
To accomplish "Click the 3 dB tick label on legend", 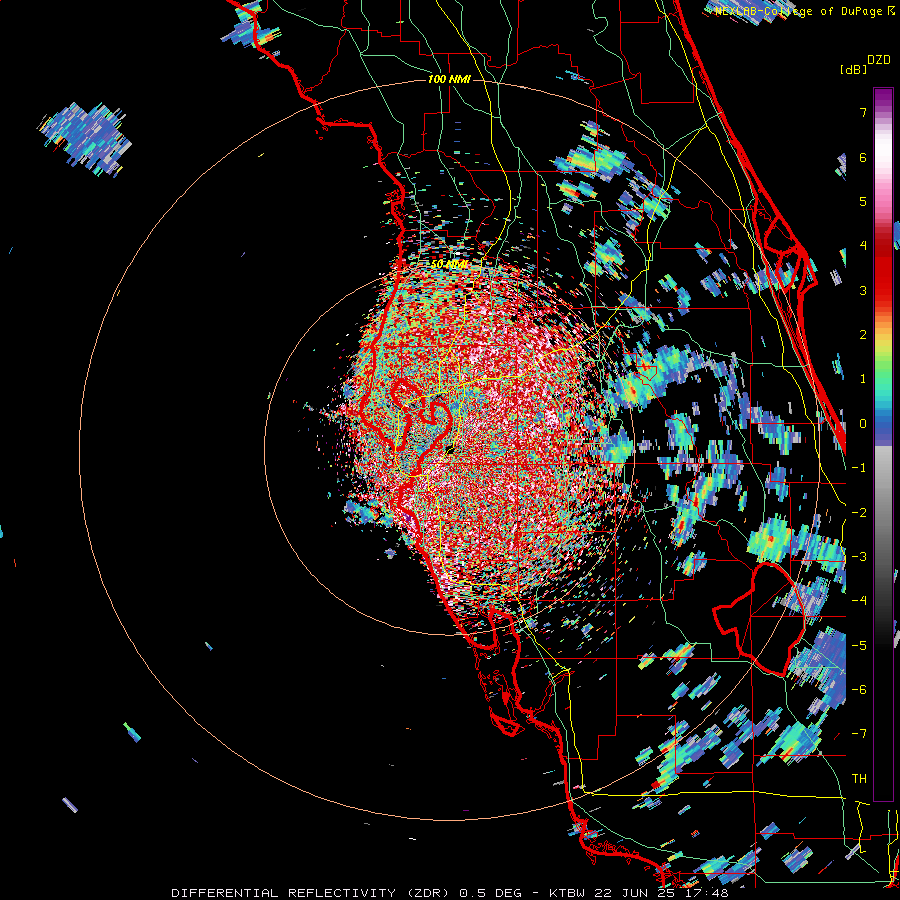I will 863,290.
